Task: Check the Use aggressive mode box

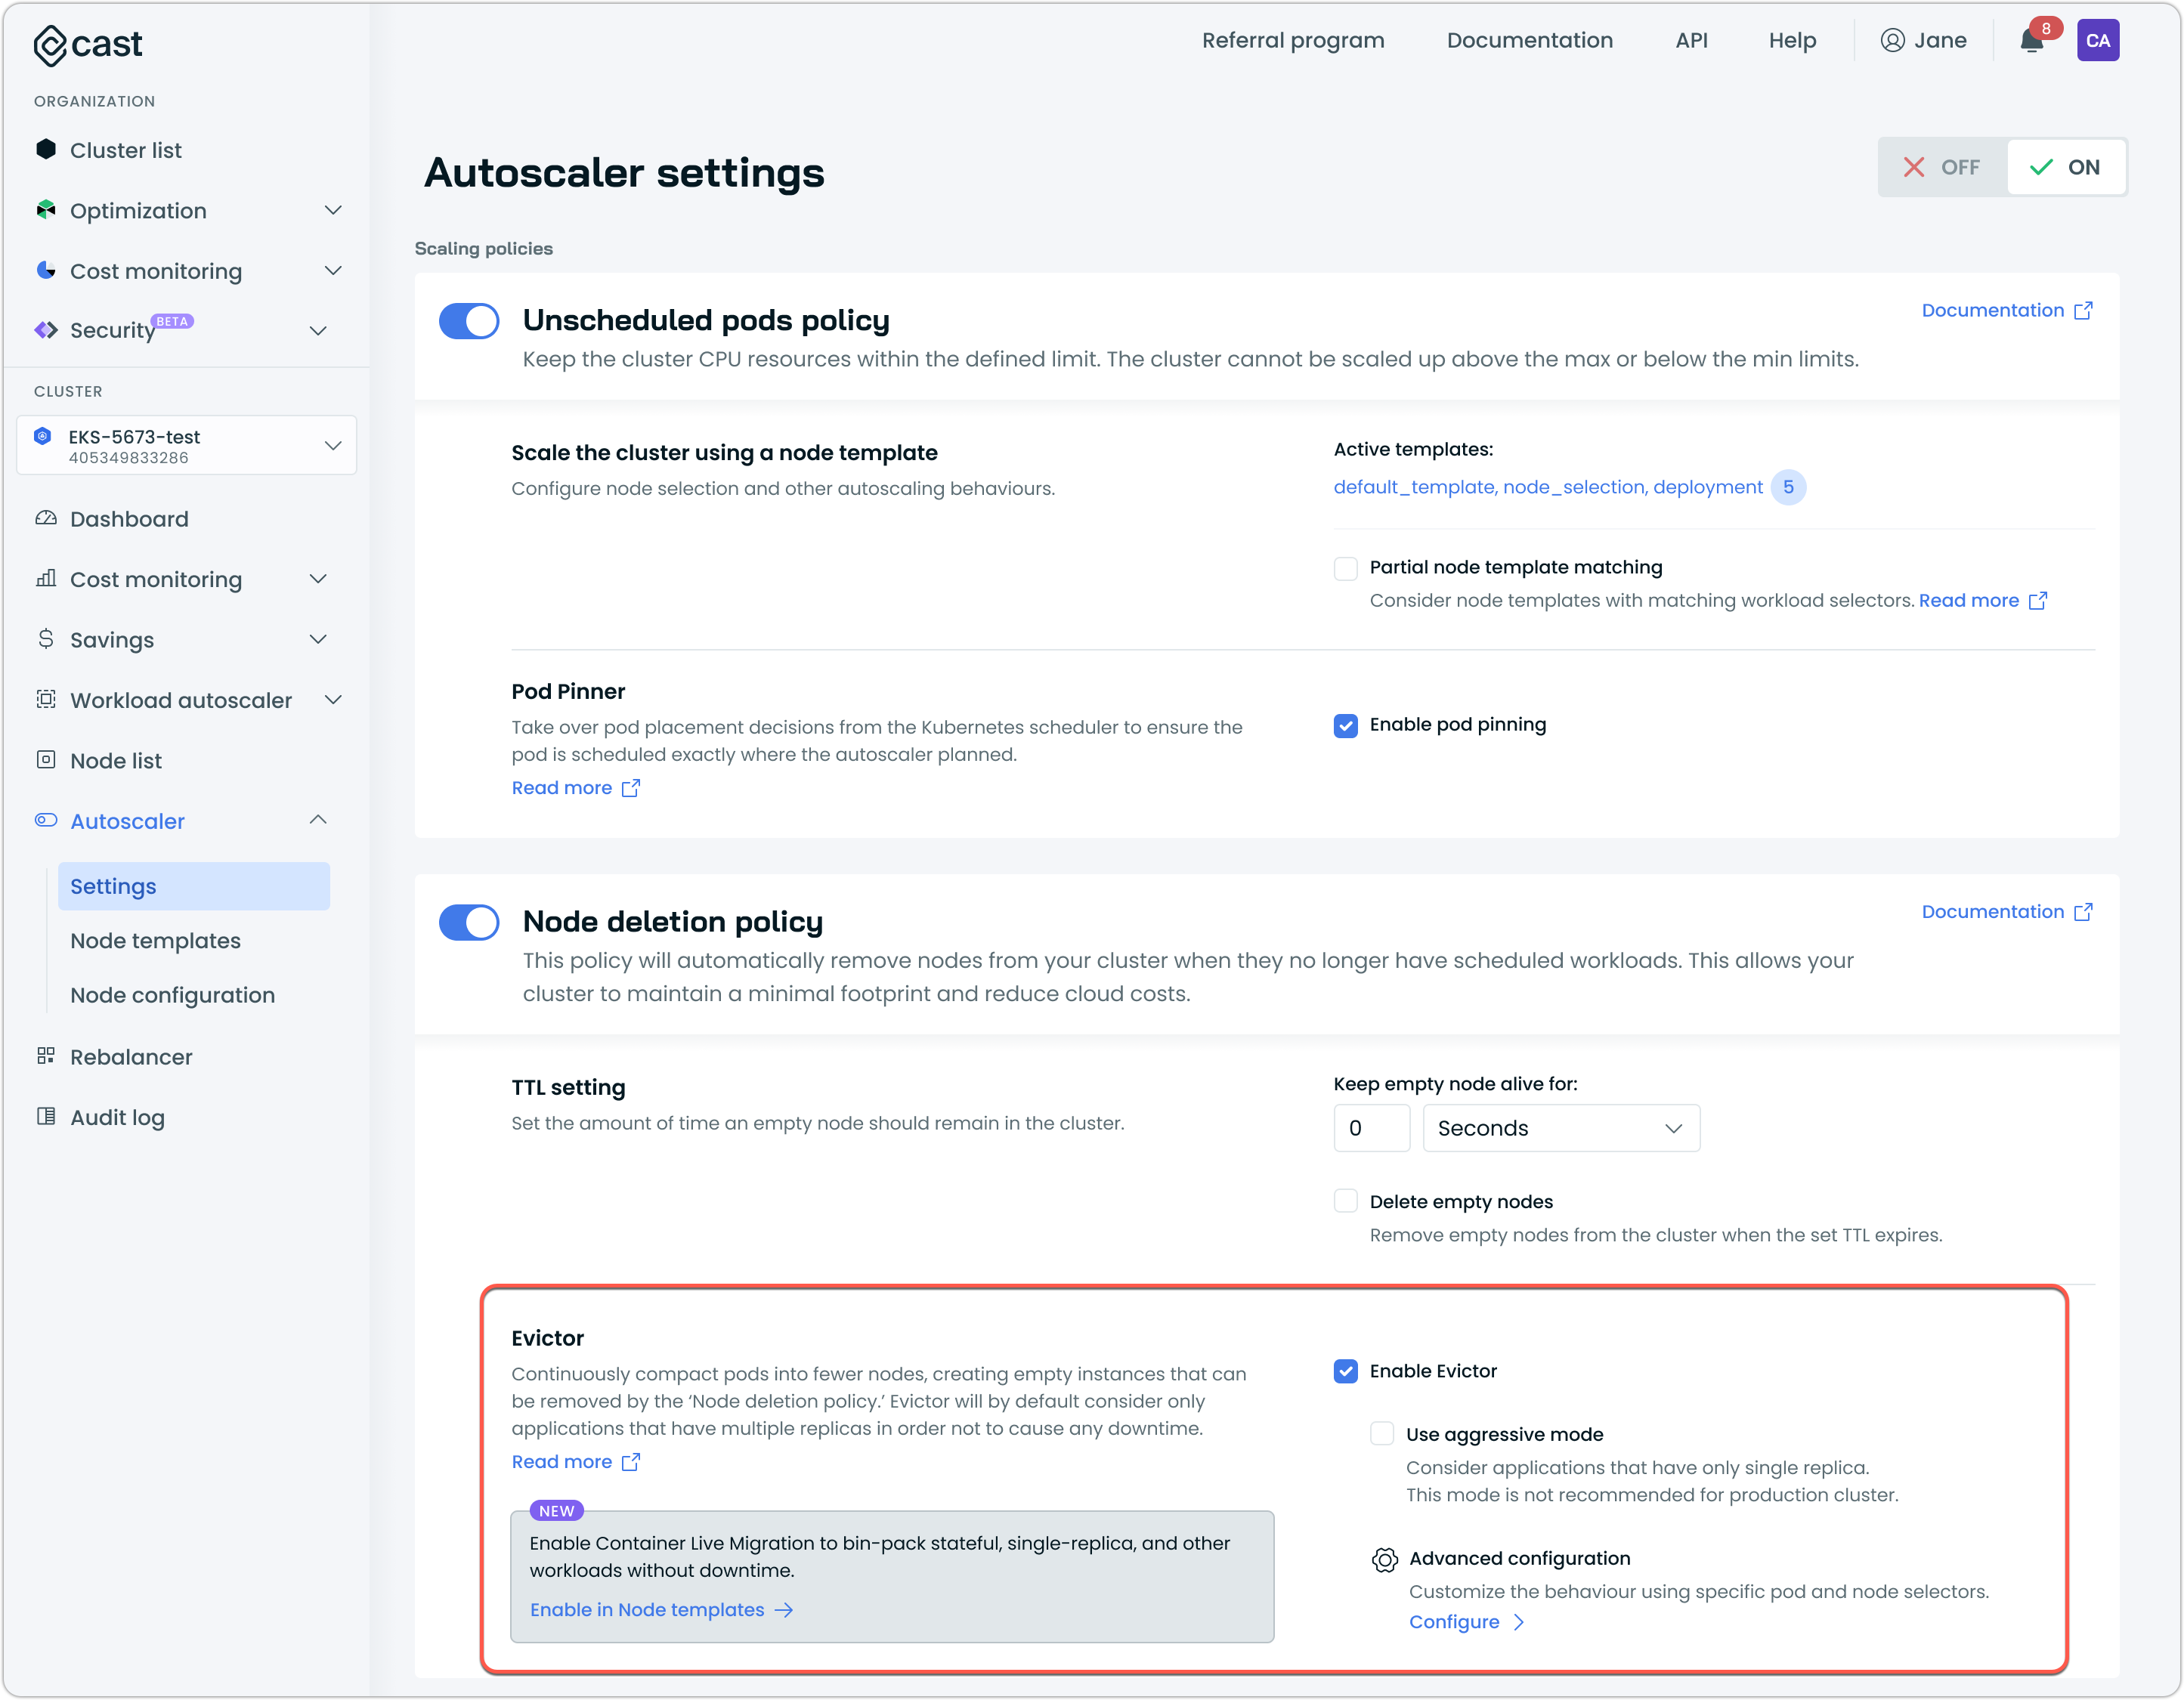Action: pos(1382,1434)
